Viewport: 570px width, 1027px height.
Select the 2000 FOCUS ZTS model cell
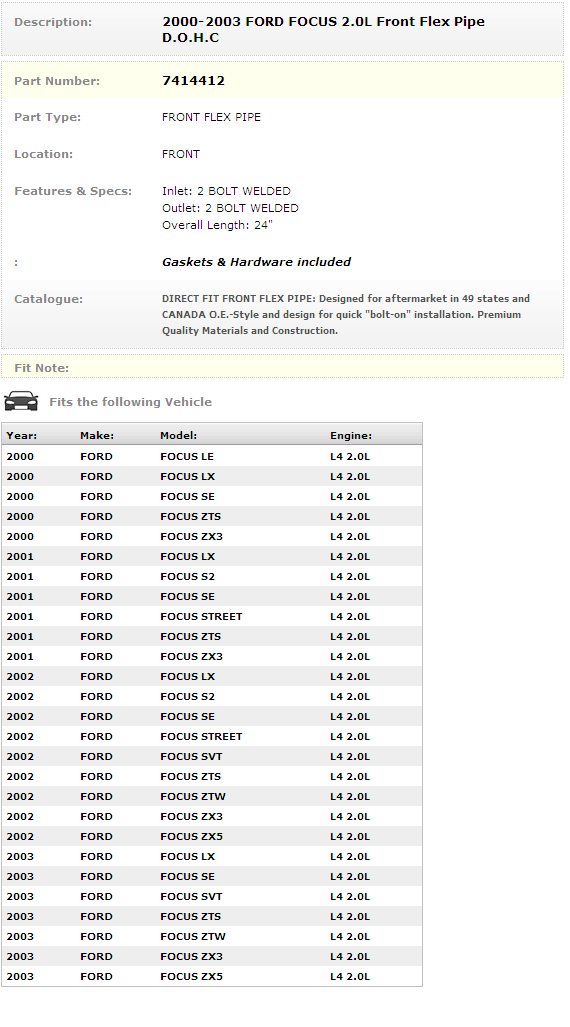tap(191, 517)
